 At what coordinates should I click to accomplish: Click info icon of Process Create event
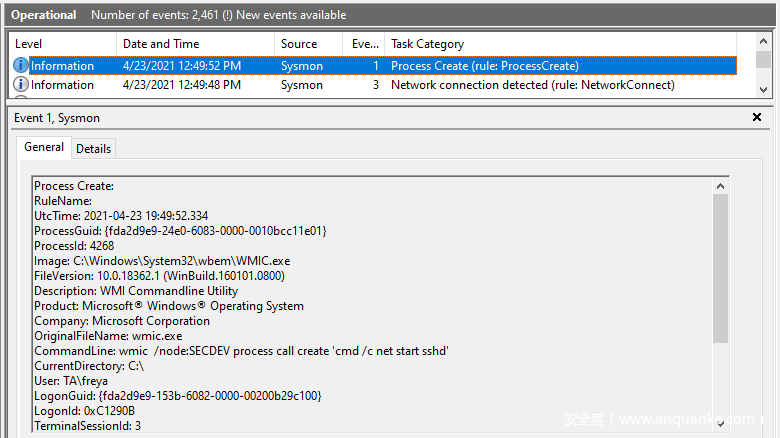click(x=21, y=66)
